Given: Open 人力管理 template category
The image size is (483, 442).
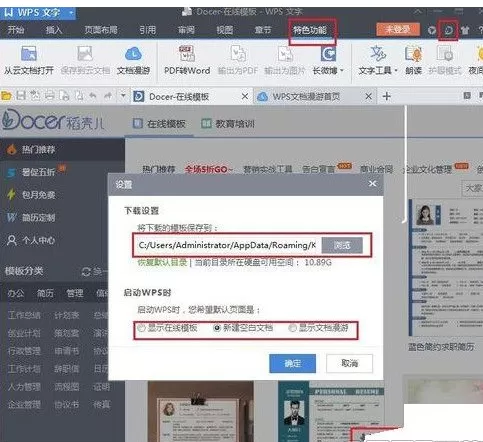Looking at the screenshot, I should point(24,387).
